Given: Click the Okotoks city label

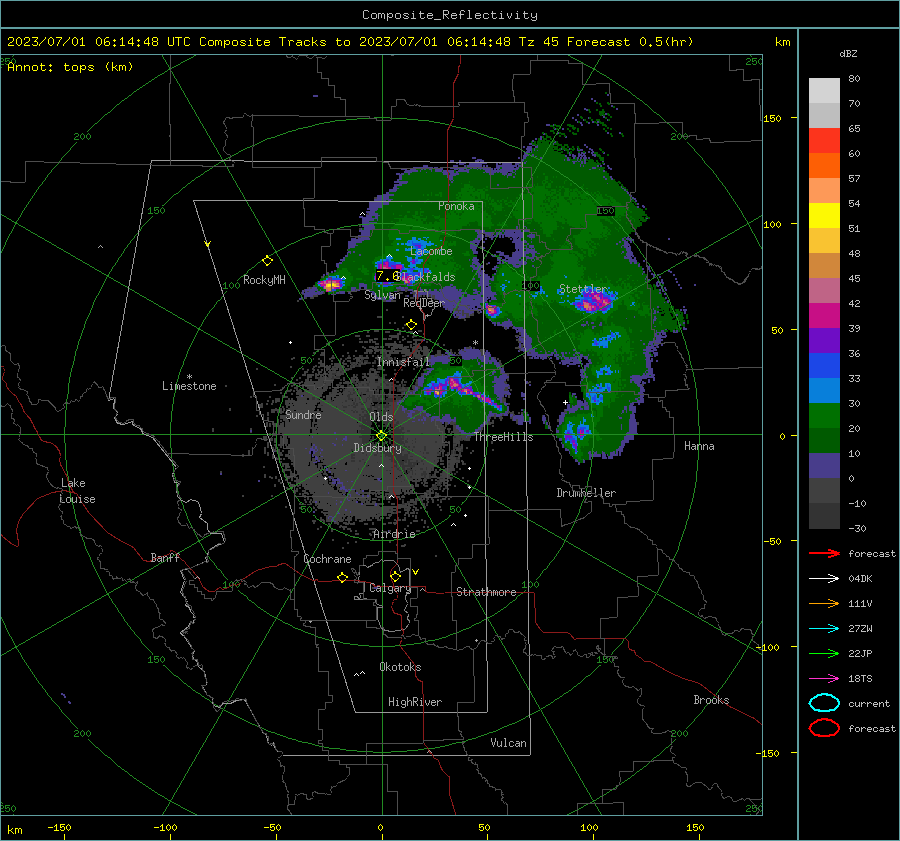Looking at the screenshot, I should tap(400, 667).
